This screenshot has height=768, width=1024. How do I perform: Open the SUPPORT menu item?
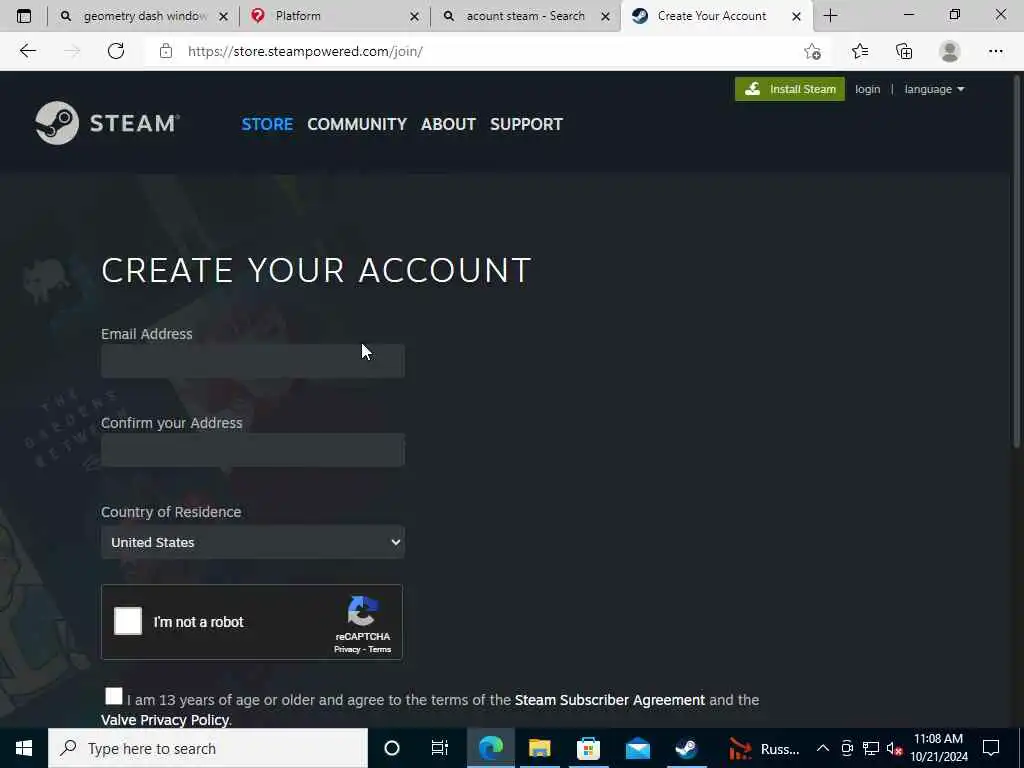click(x=526, y=124)
